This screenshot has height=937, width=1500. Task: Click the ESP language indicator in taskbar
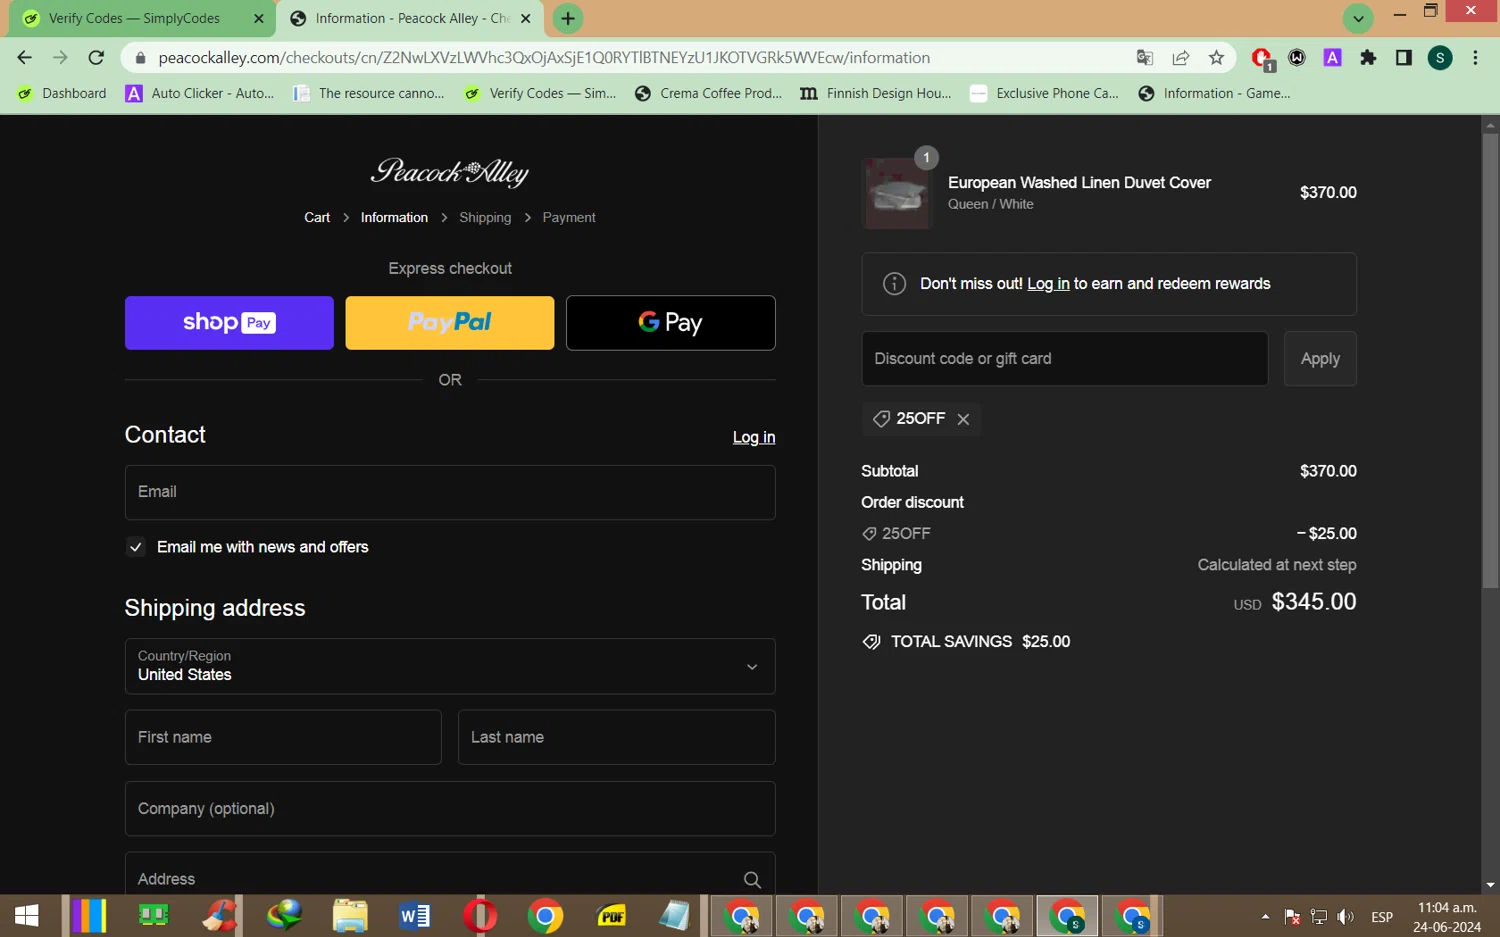(x=1382, y=916)
